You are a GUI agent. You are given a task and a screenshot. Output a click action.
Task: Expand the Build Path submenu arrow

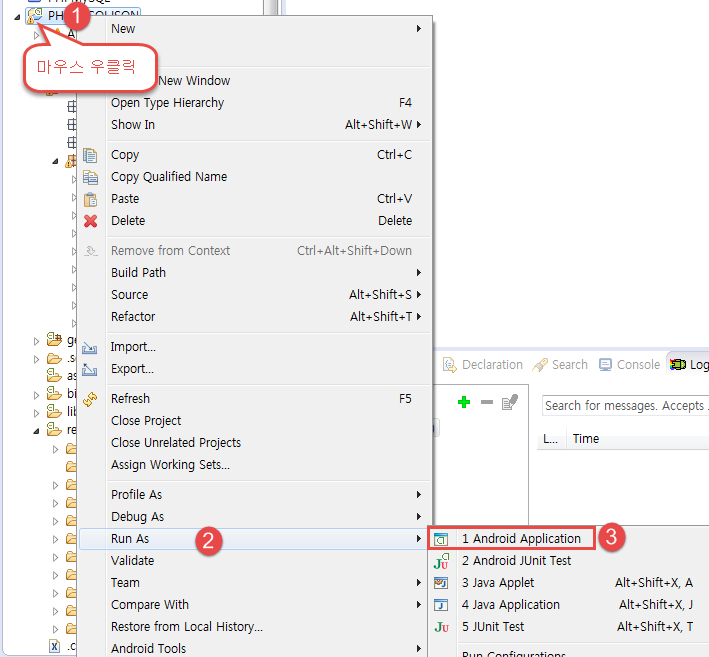tap(419, 273)
